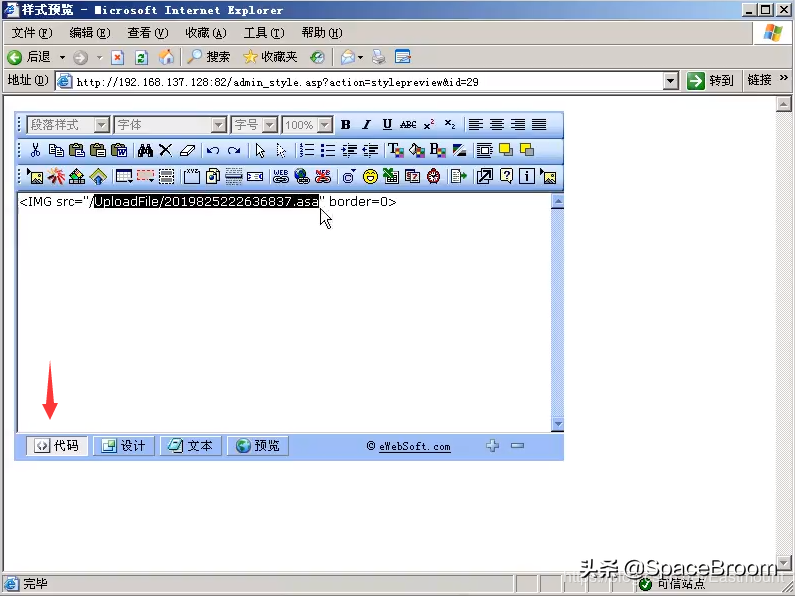Image resolution: width=795 pixels, height=596 pixels.
Task: Switch to 代码 code view mode
Action: (x=57, y=446)
